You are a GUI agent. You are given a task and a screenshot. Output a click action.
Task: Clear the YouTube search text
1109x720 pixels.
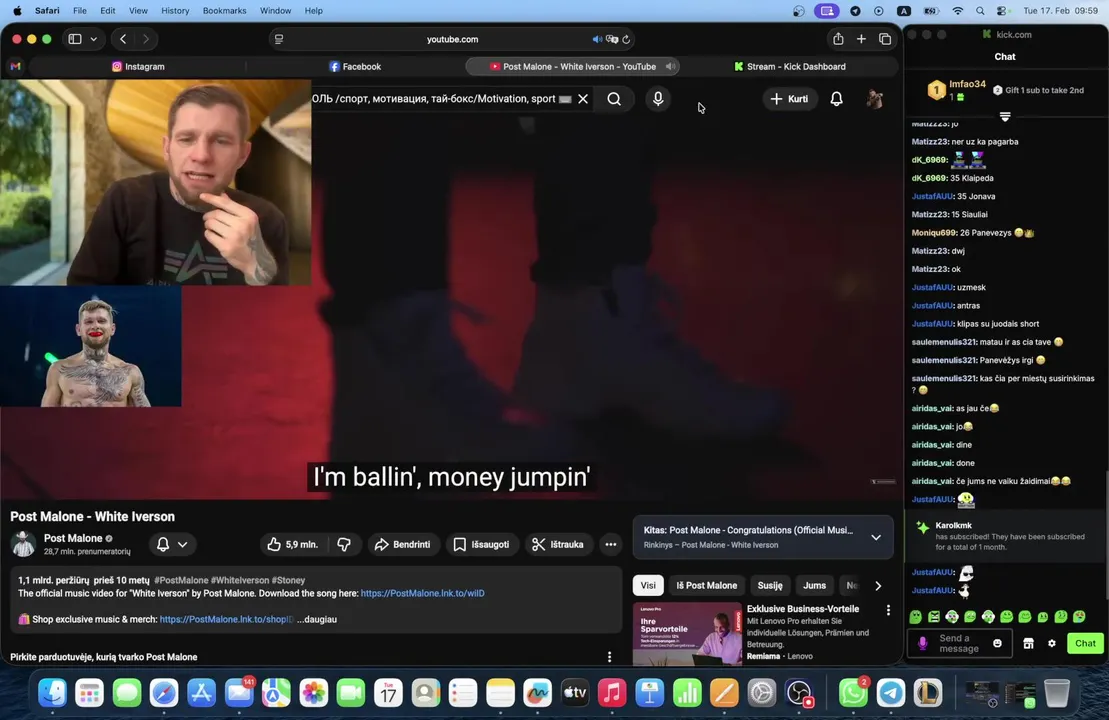583,99
